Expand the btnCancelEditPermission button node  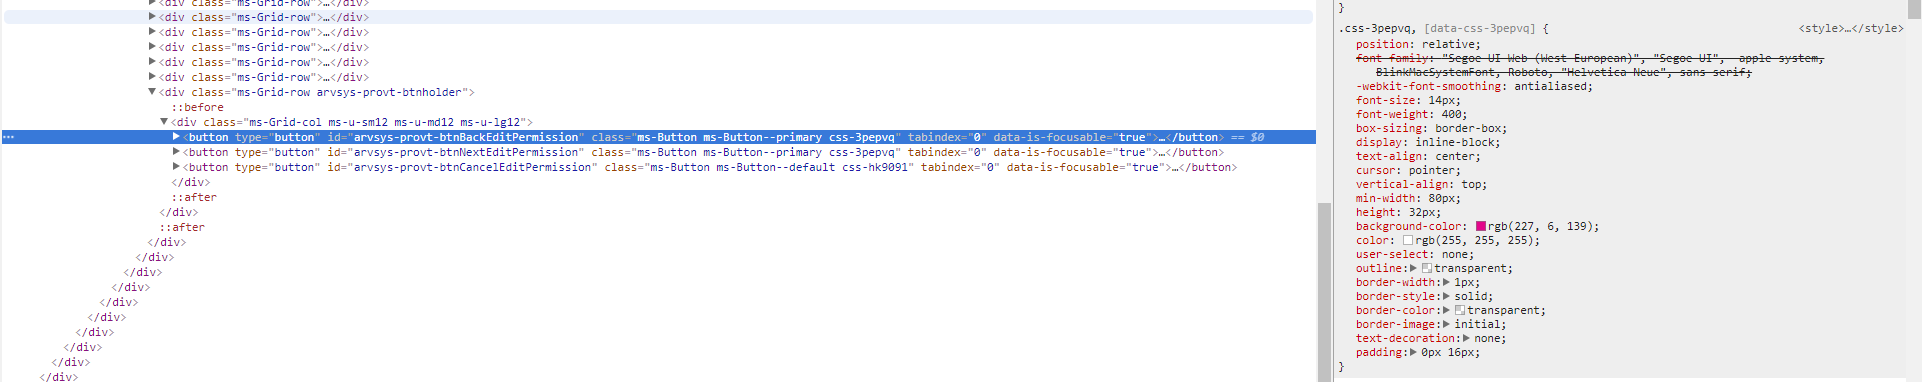tap(176, 167)
